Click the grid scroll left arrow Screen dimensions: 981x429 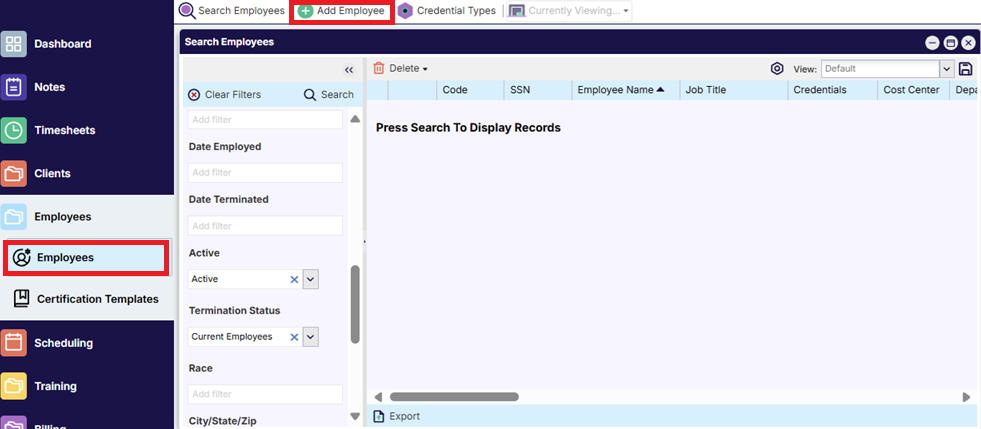[378, 396]
